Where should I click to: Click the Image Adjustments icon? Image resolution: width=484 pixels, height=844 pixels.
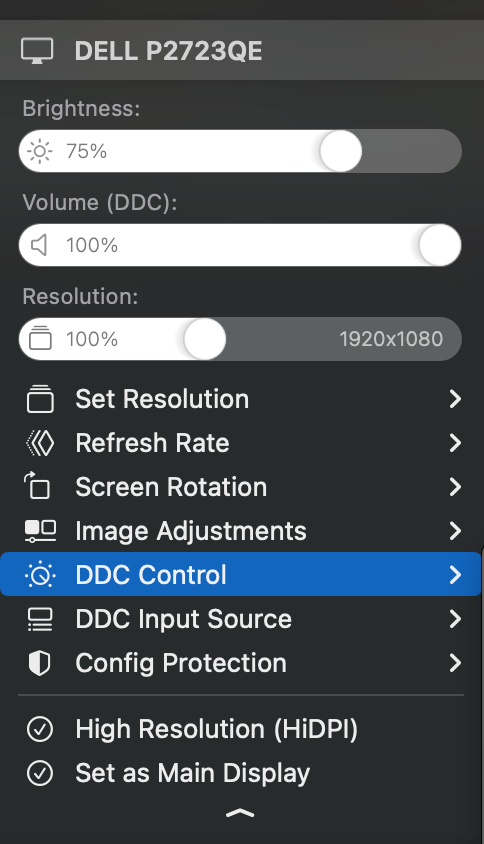(40, 531)
